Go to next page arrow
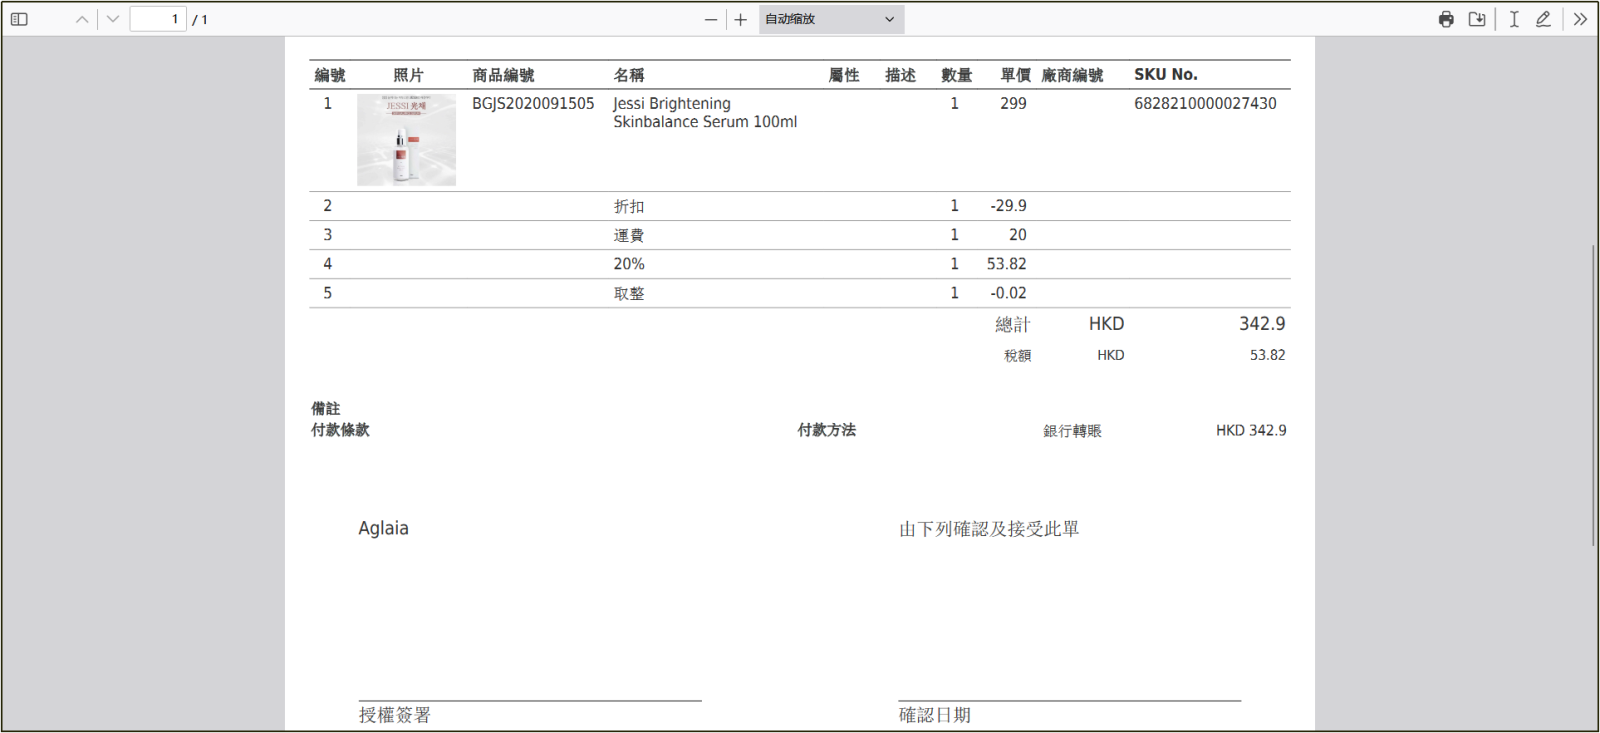The height and width of the screenshot is (733, 1600). (x=113, y=19)
